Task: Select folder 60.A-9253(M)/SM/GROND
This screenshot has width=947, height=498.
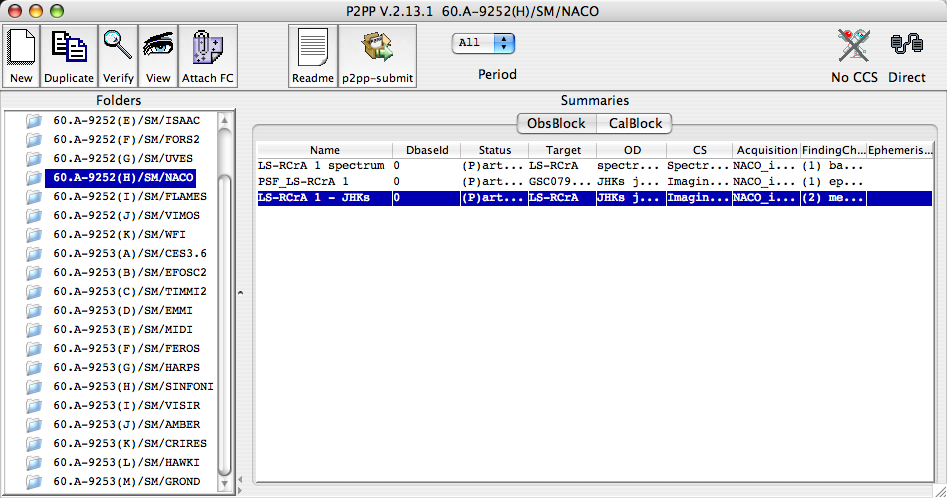Action: pyautogui.click(x=126, y=482)
